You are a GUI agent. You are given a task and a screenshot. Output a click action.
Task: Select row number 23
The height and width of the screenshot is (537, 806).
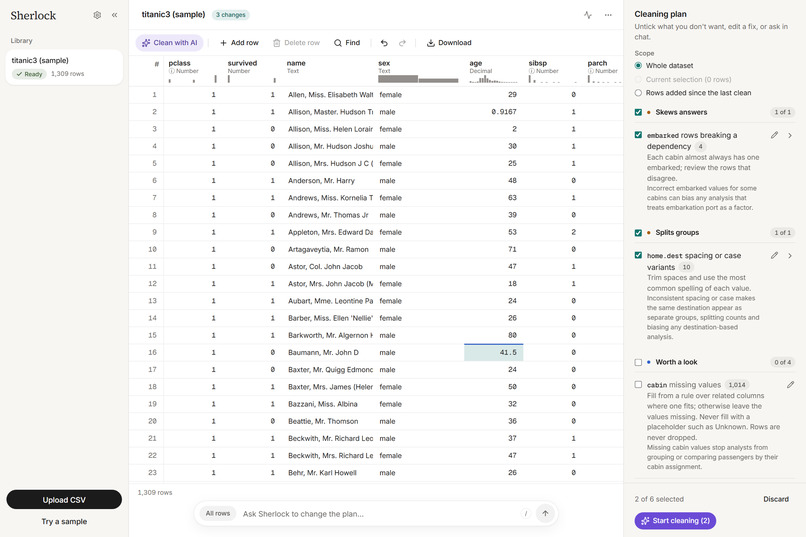(146, 473)
